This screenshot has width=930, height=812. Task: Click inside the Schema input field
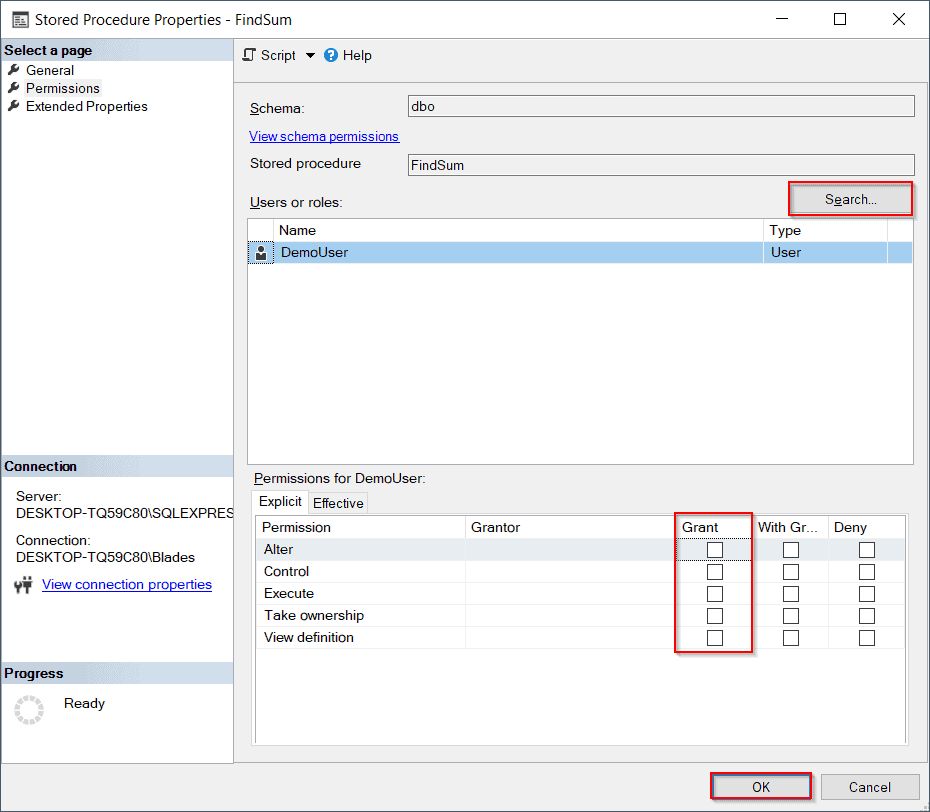click(x=660, y=105)
